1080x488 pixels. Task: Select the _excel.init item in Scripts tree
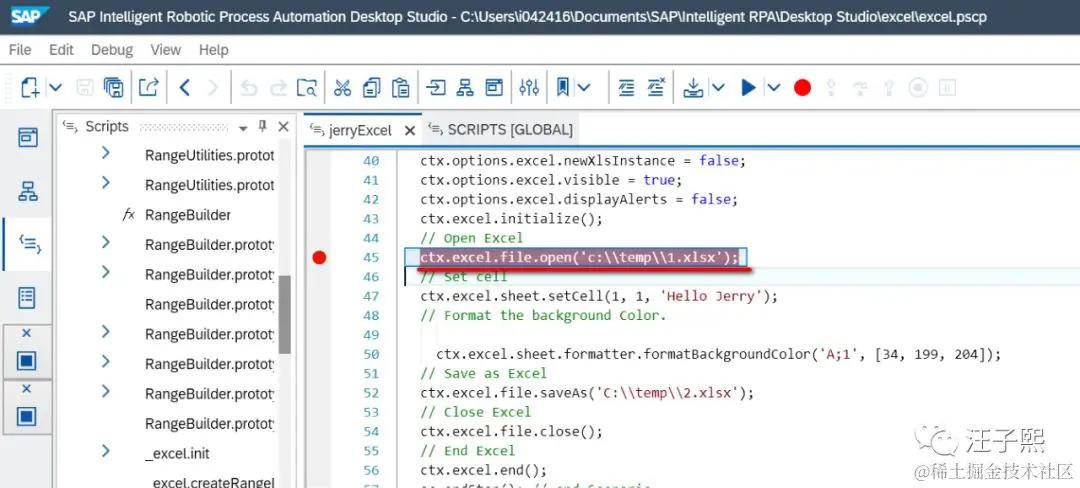tap(177, 454)
